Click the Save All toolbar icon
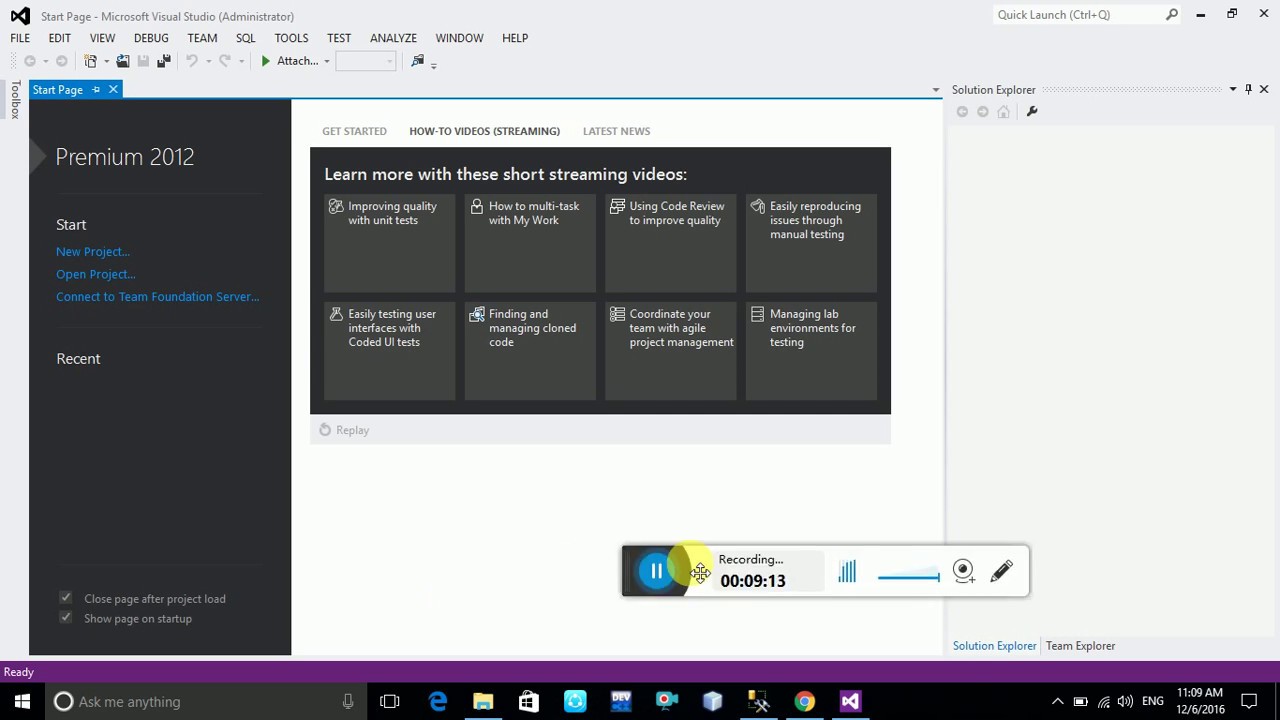1280x720 pixels. [164, 61]
